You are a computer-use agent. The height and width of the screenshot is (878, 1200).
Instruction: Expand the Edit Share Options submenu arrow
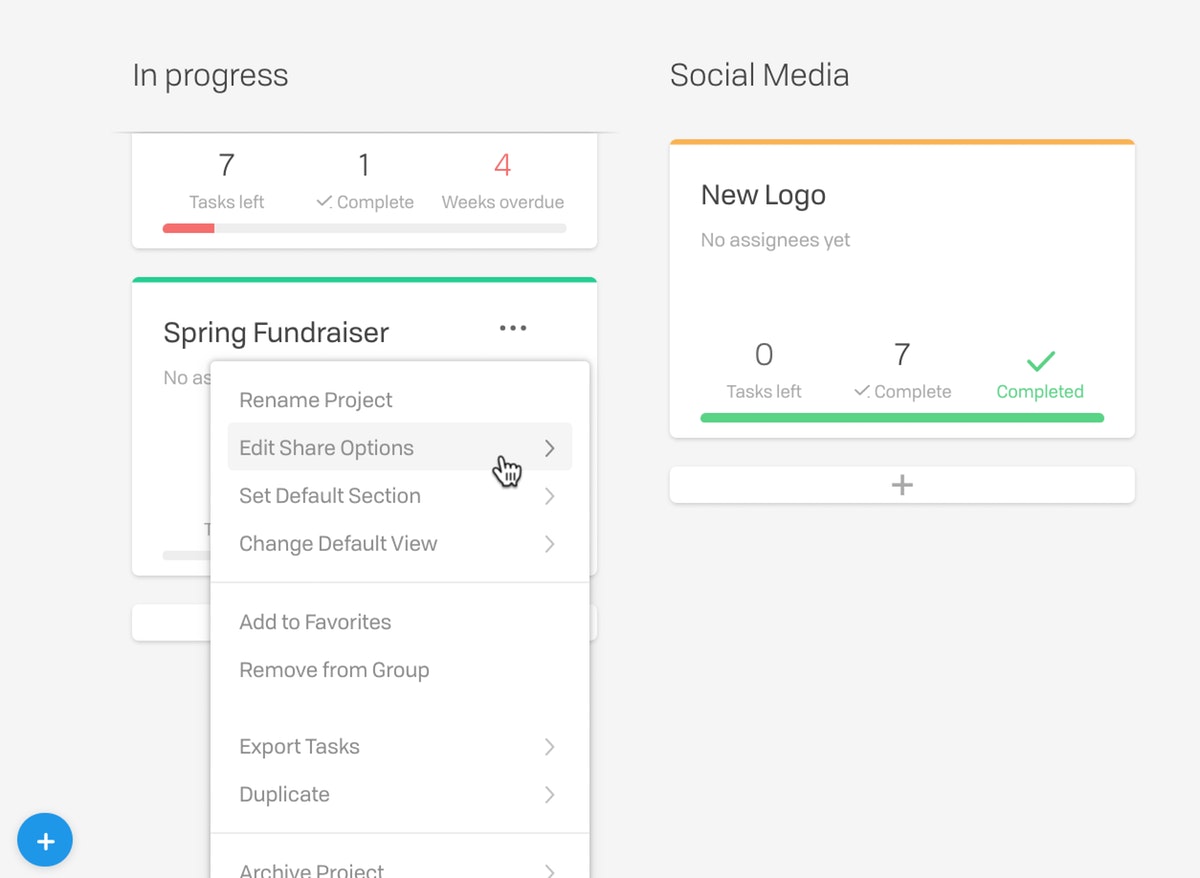coord(549,448)
